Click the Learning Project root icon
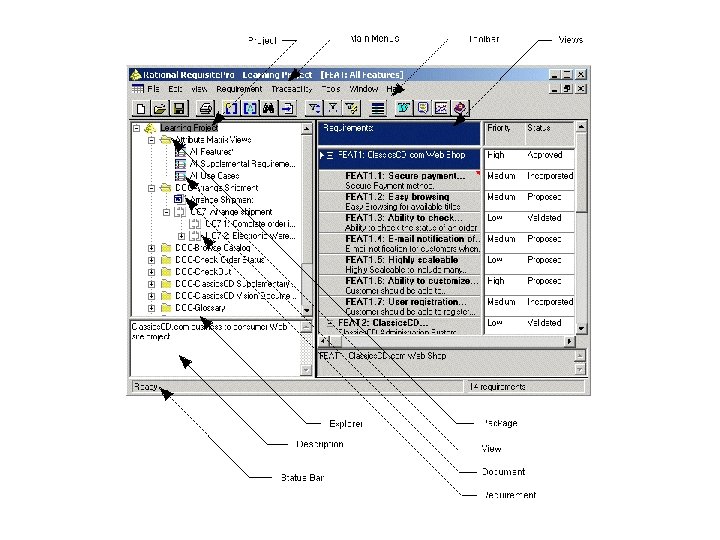The image size is (720, 540). click(x=150, y=128)
